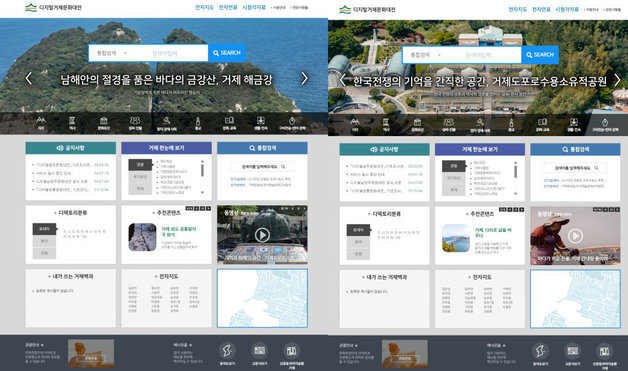Viewport: 628px width, 371px height.
Task: Open the 거제, 다리로 recommended content thumbnail
Action: pyautogui.click(x=456, y=238)
